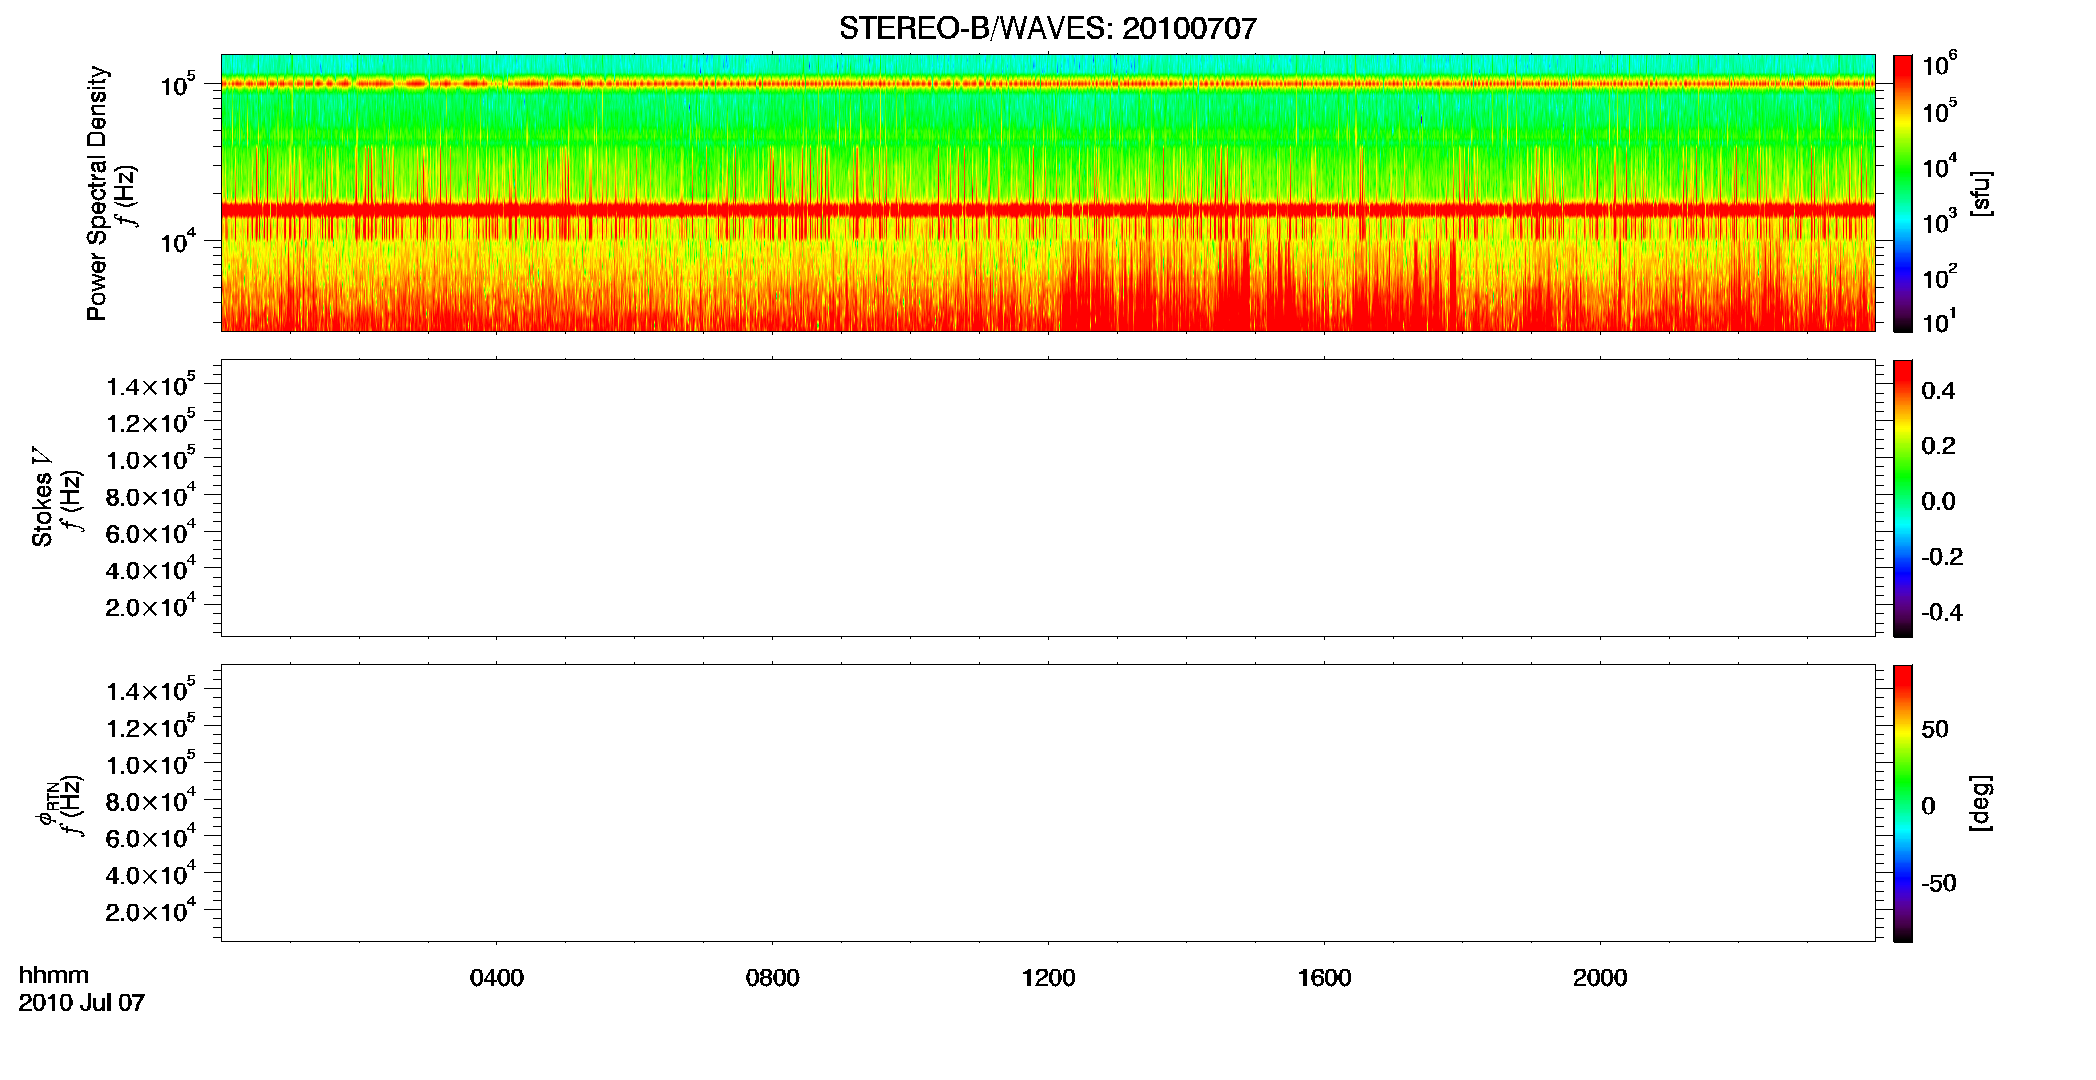Select the empty phi RTN panel

coord(1047,803)
